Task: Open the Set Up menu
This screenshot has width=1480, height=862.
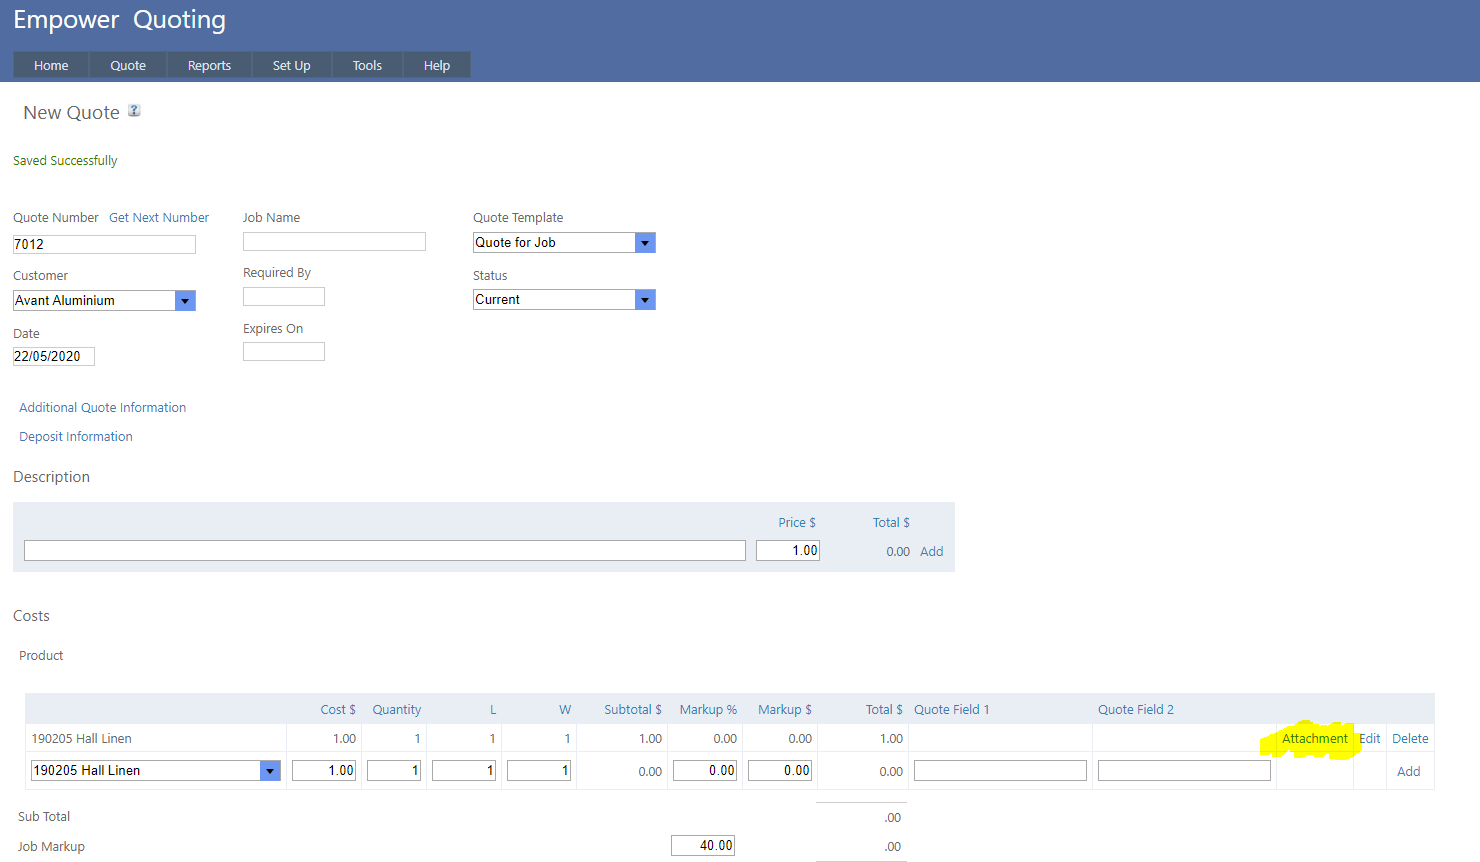Action: pos(291,65)
